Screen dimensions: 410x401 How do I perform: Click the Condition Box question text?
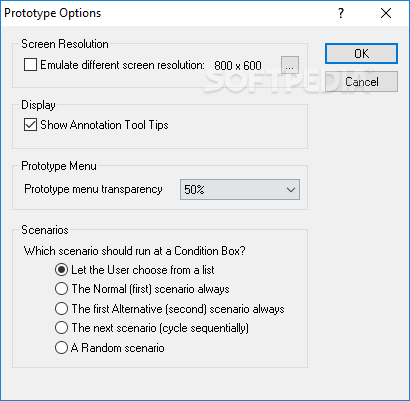(134, 251)
